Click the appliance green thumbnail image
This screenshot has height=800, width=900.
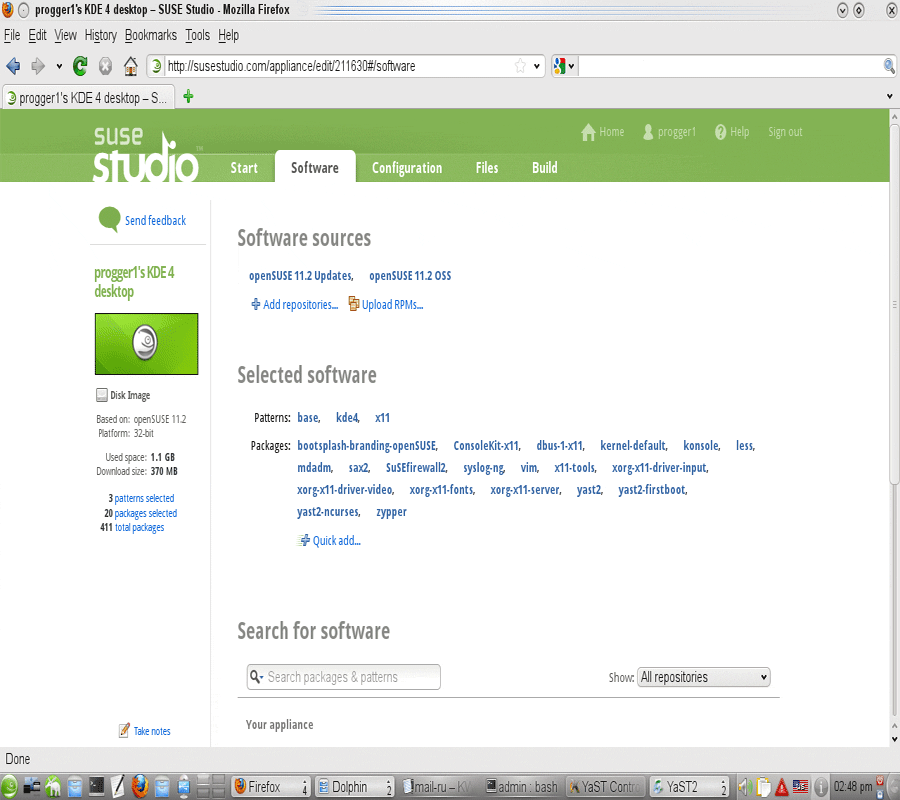click(146, 344)
